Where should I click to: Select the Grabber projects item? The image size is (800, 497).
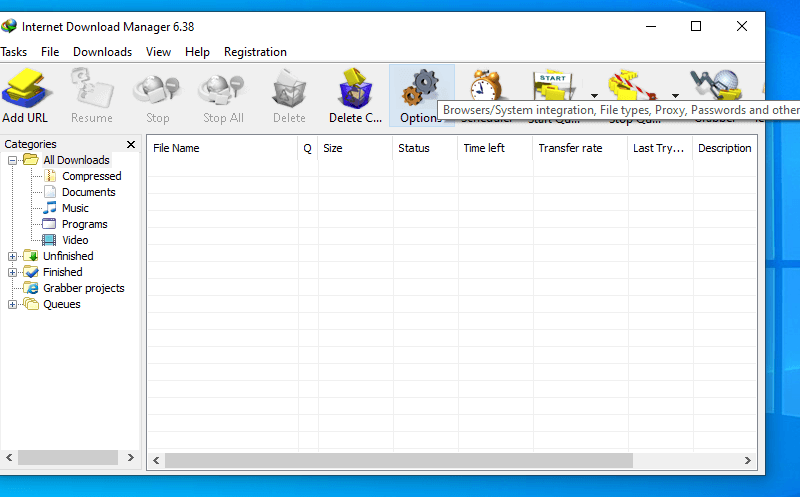click(84, 288)
